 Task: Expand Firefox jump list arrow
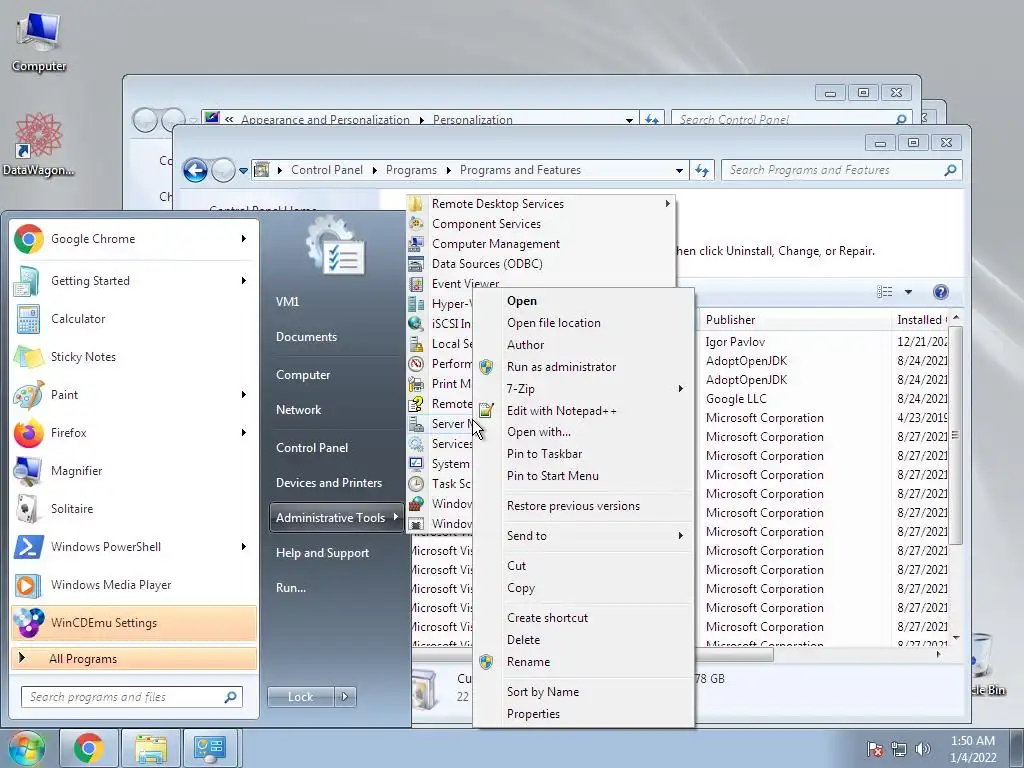click(x=244, y=432)
